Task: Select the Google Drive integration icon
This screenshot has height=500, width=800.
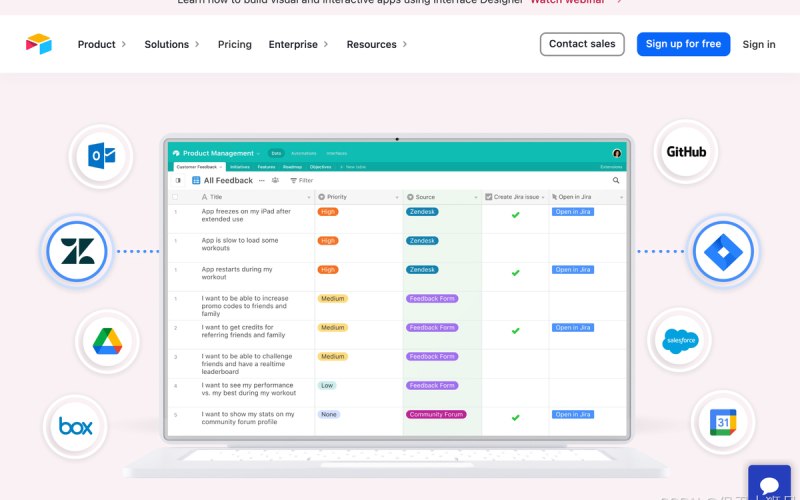Action: [107, 341]
